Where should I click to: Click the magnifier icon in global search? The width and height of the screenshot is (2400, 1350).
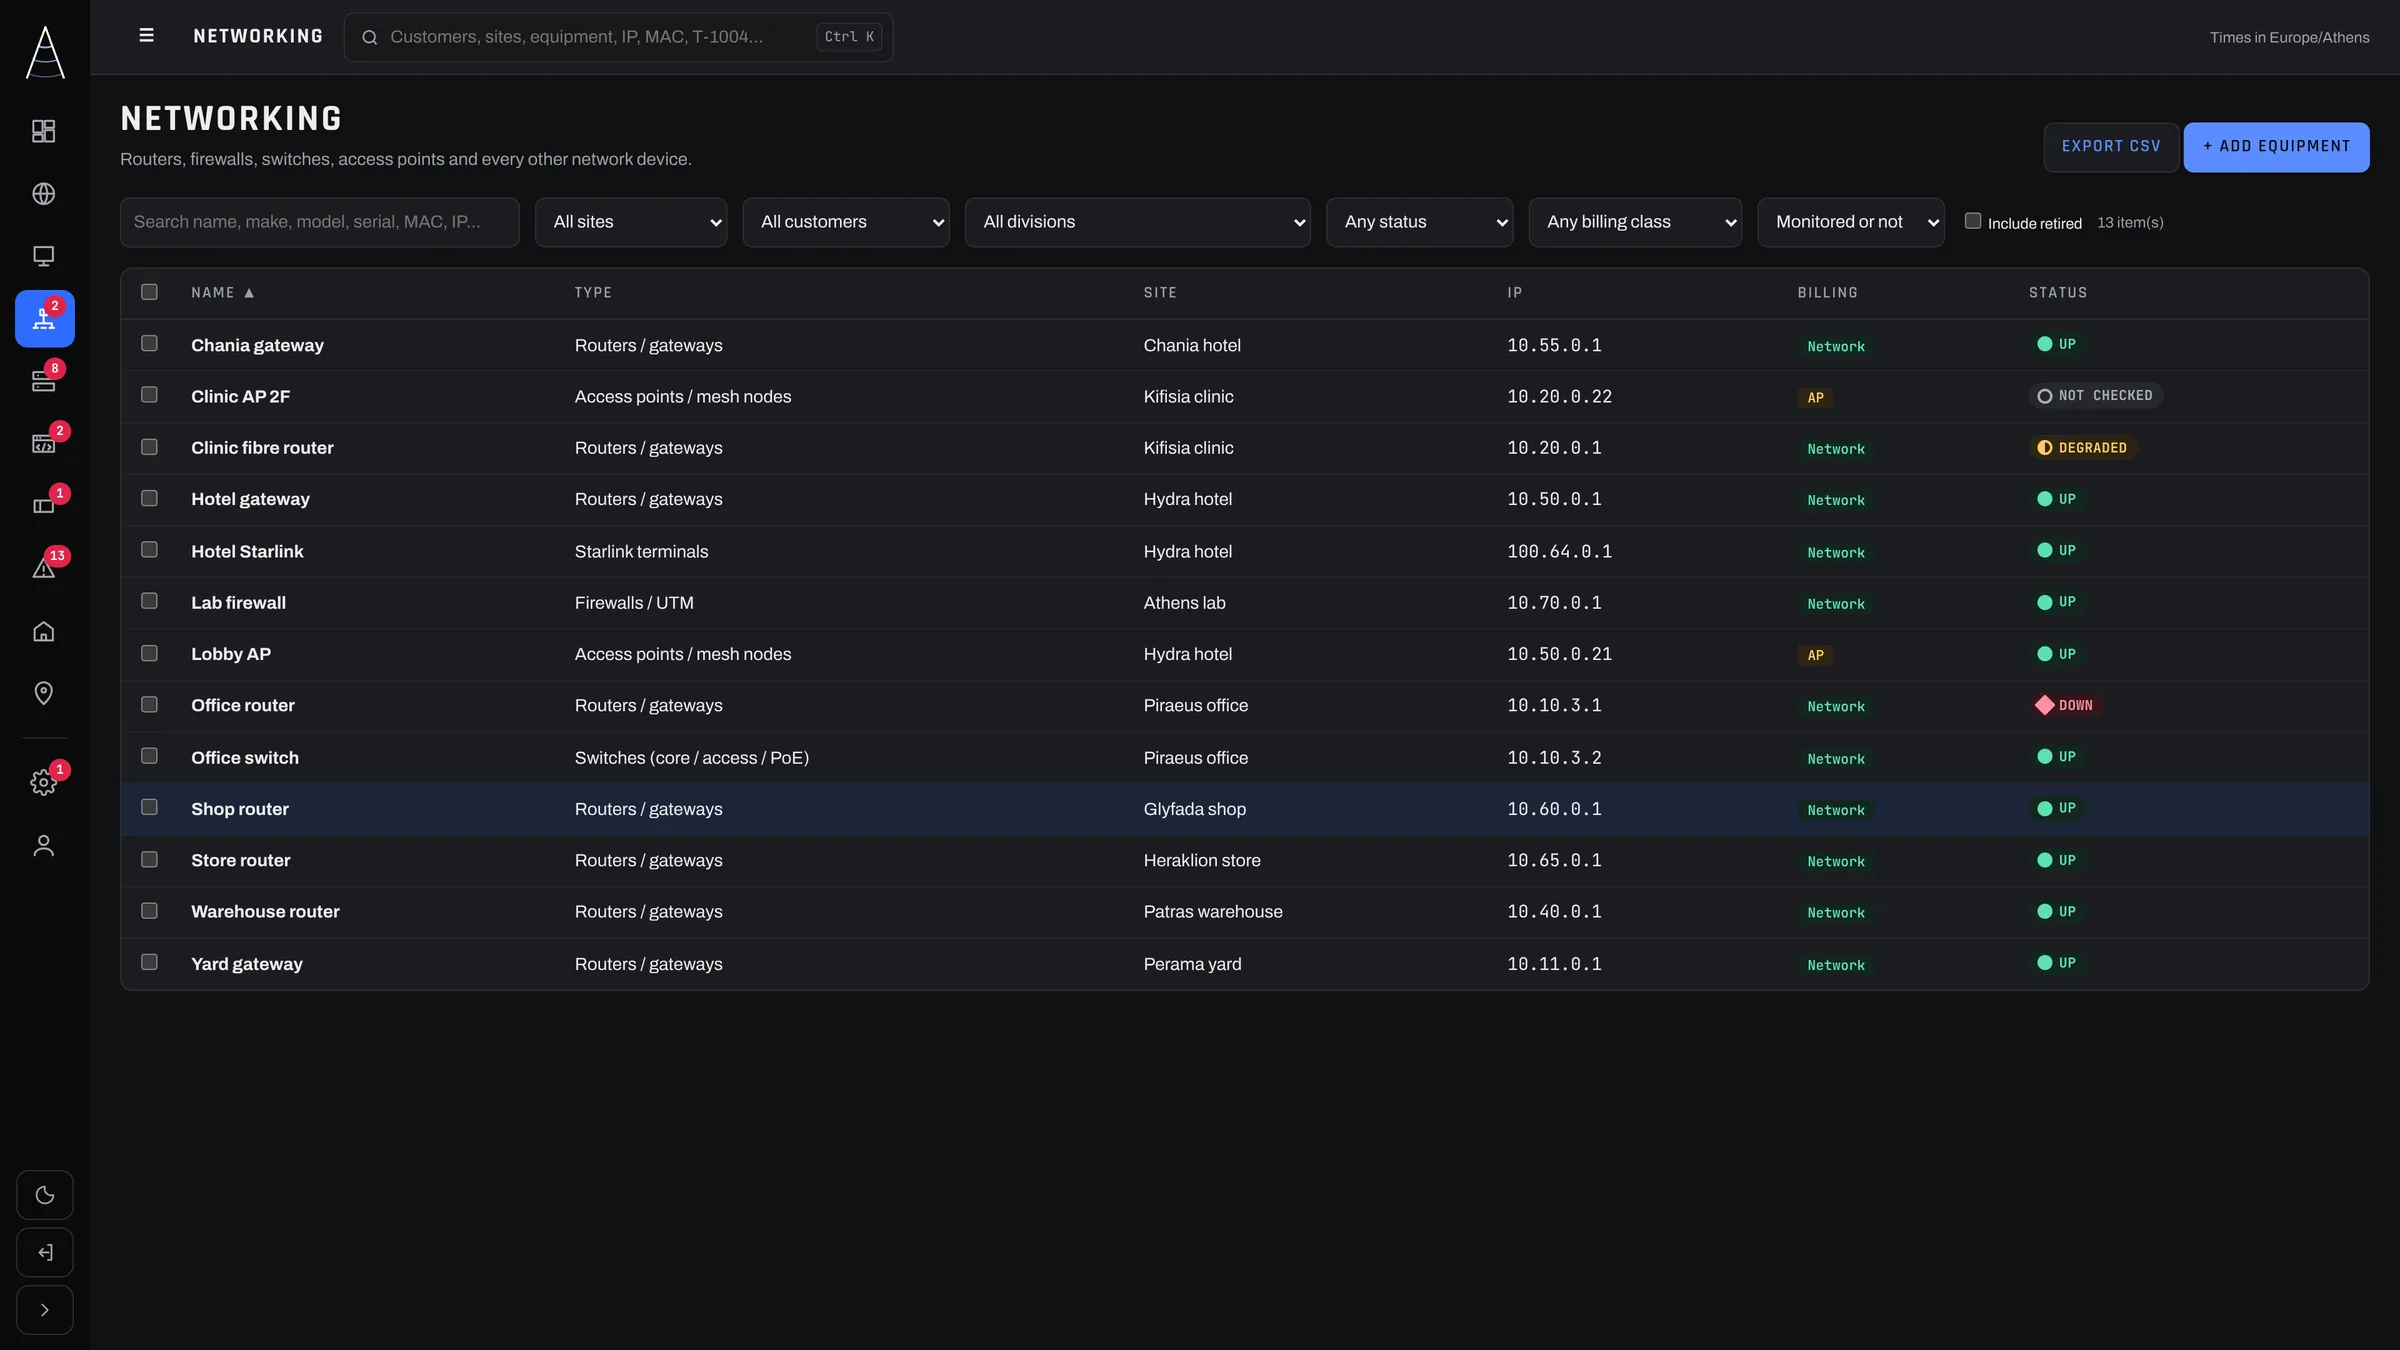coord(369,37)
